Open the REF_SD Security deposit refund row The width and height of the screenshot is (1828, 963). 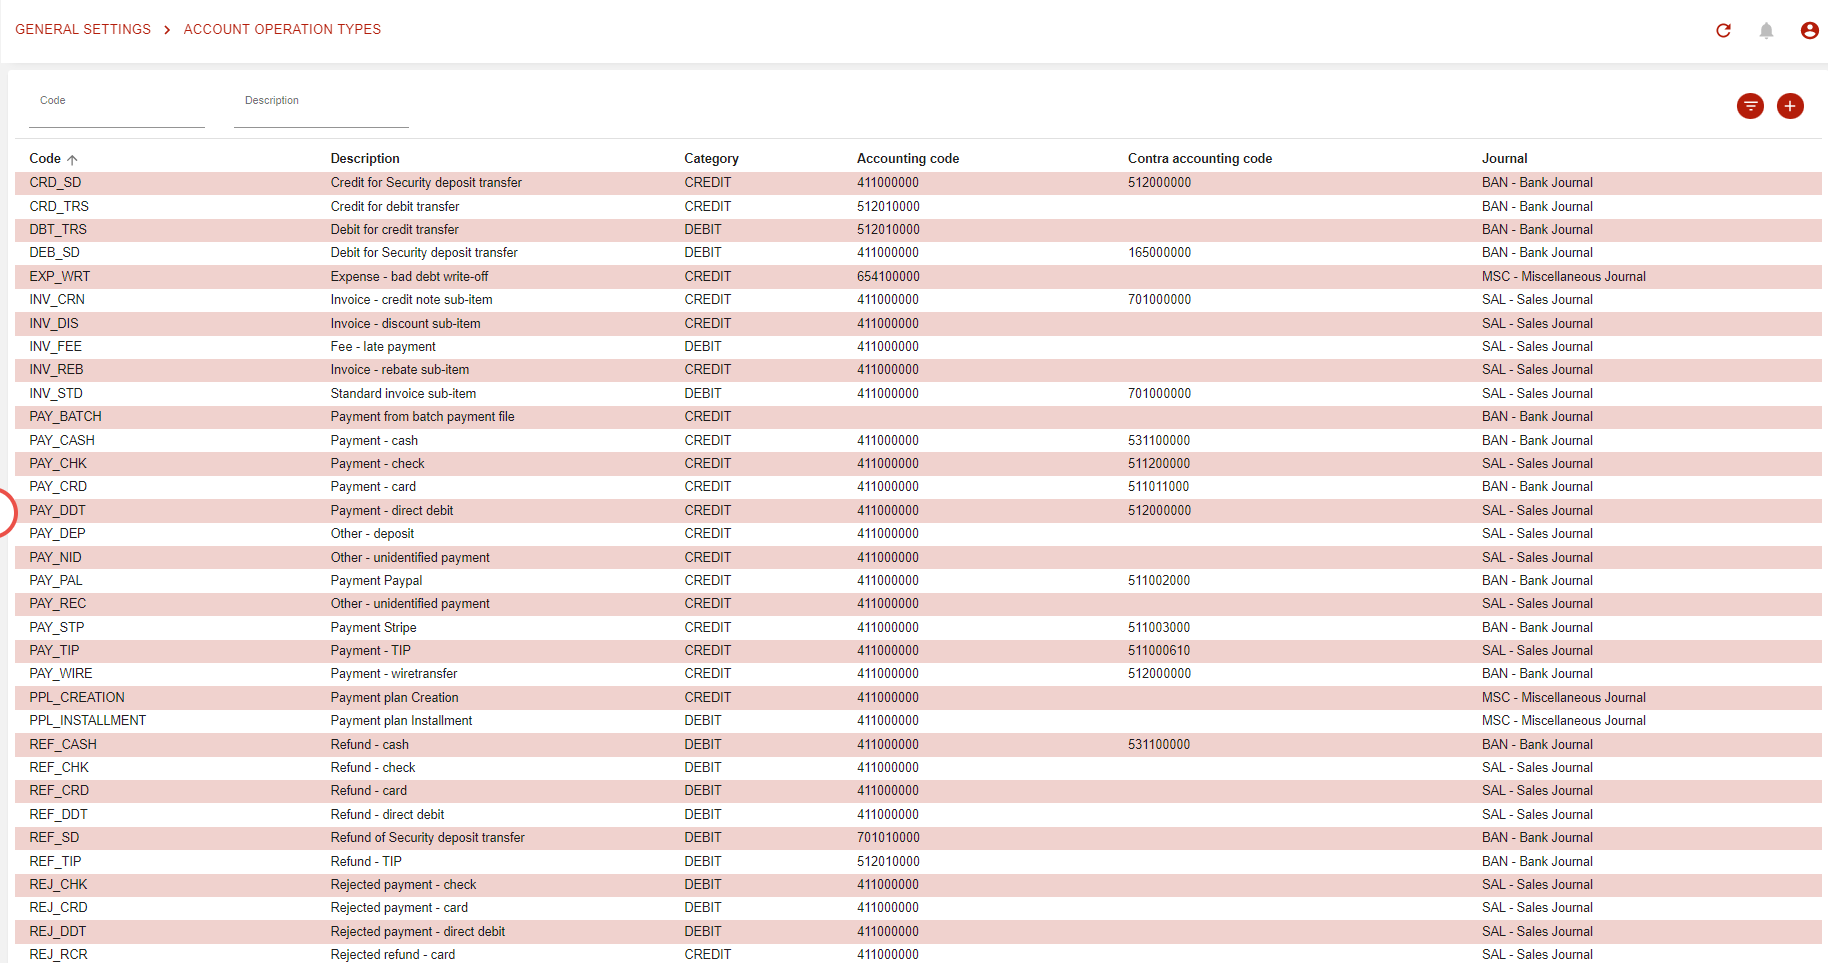click(55, 838)
